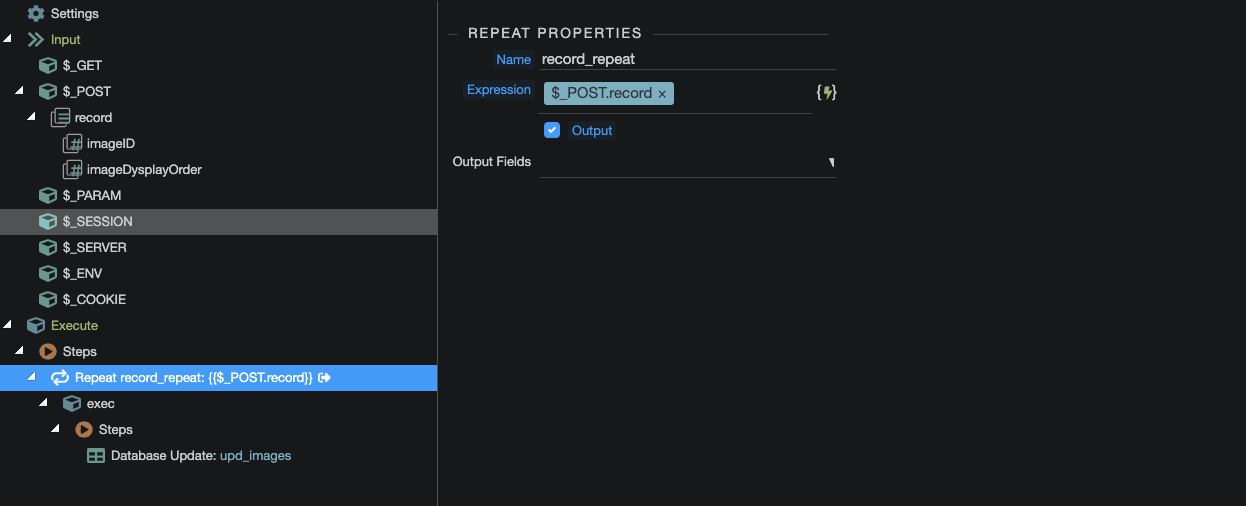The width and height of the screenshot is (1246, 506).
Task: Uncheck the Output checkbox
Action: [551, 130]
